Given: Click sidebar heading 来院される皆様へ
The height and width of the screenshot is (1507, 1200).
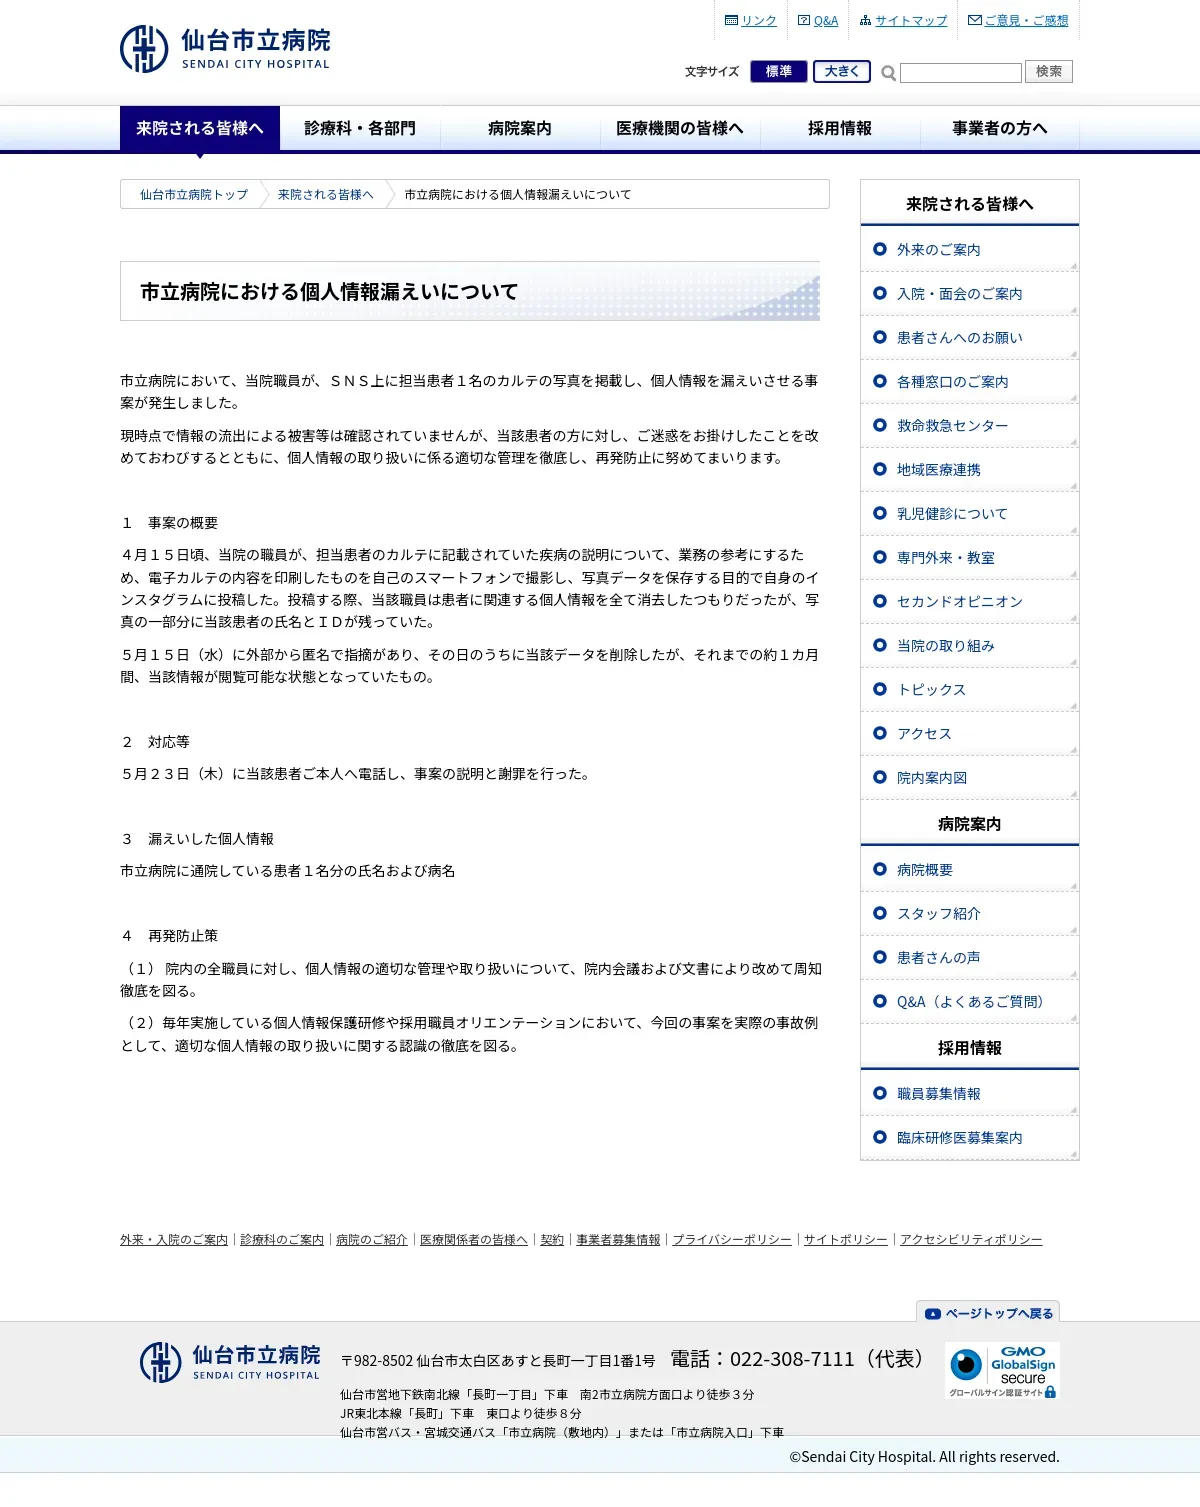Looking at the screenshot, I should (970, 204).
